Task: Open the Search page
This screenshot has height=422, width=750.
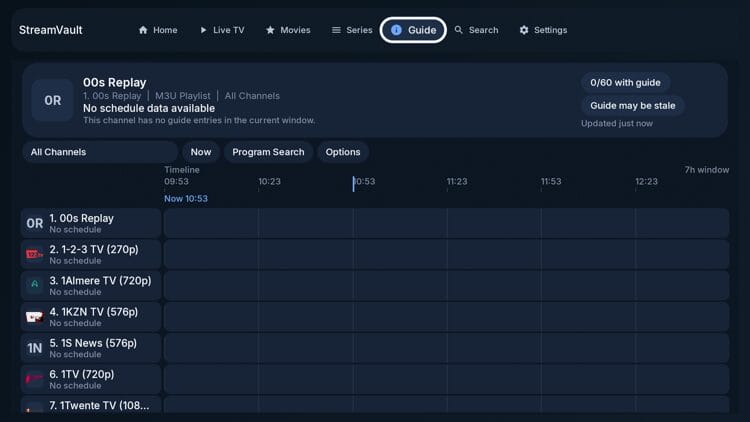Action: coord(476,30)
